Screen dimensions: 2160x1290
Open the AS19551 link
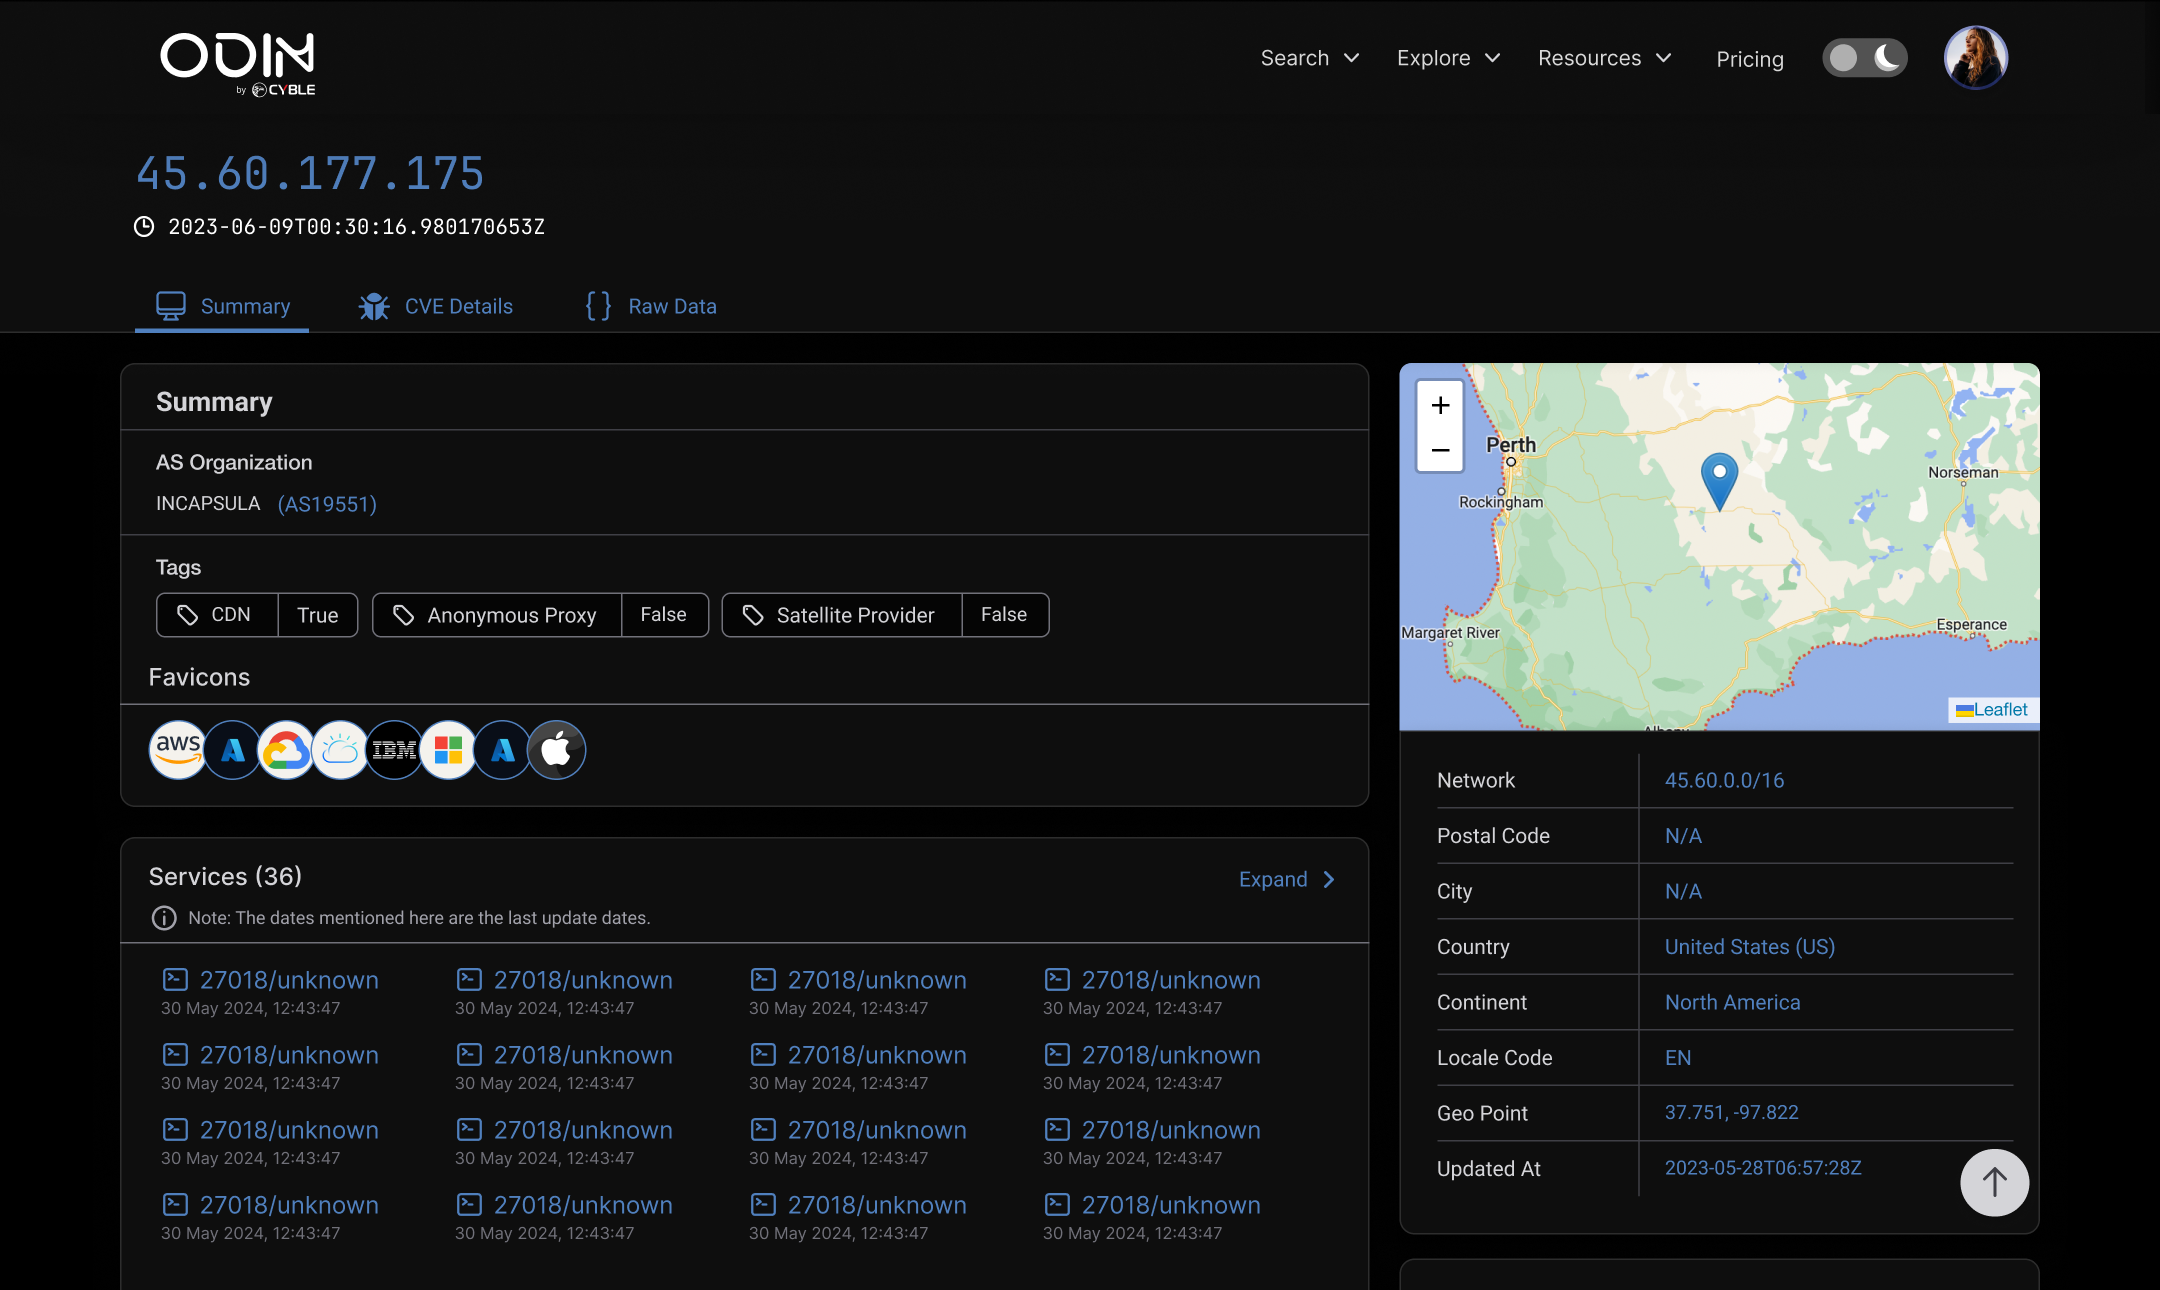pyautogui.click(x=327, y=504)
